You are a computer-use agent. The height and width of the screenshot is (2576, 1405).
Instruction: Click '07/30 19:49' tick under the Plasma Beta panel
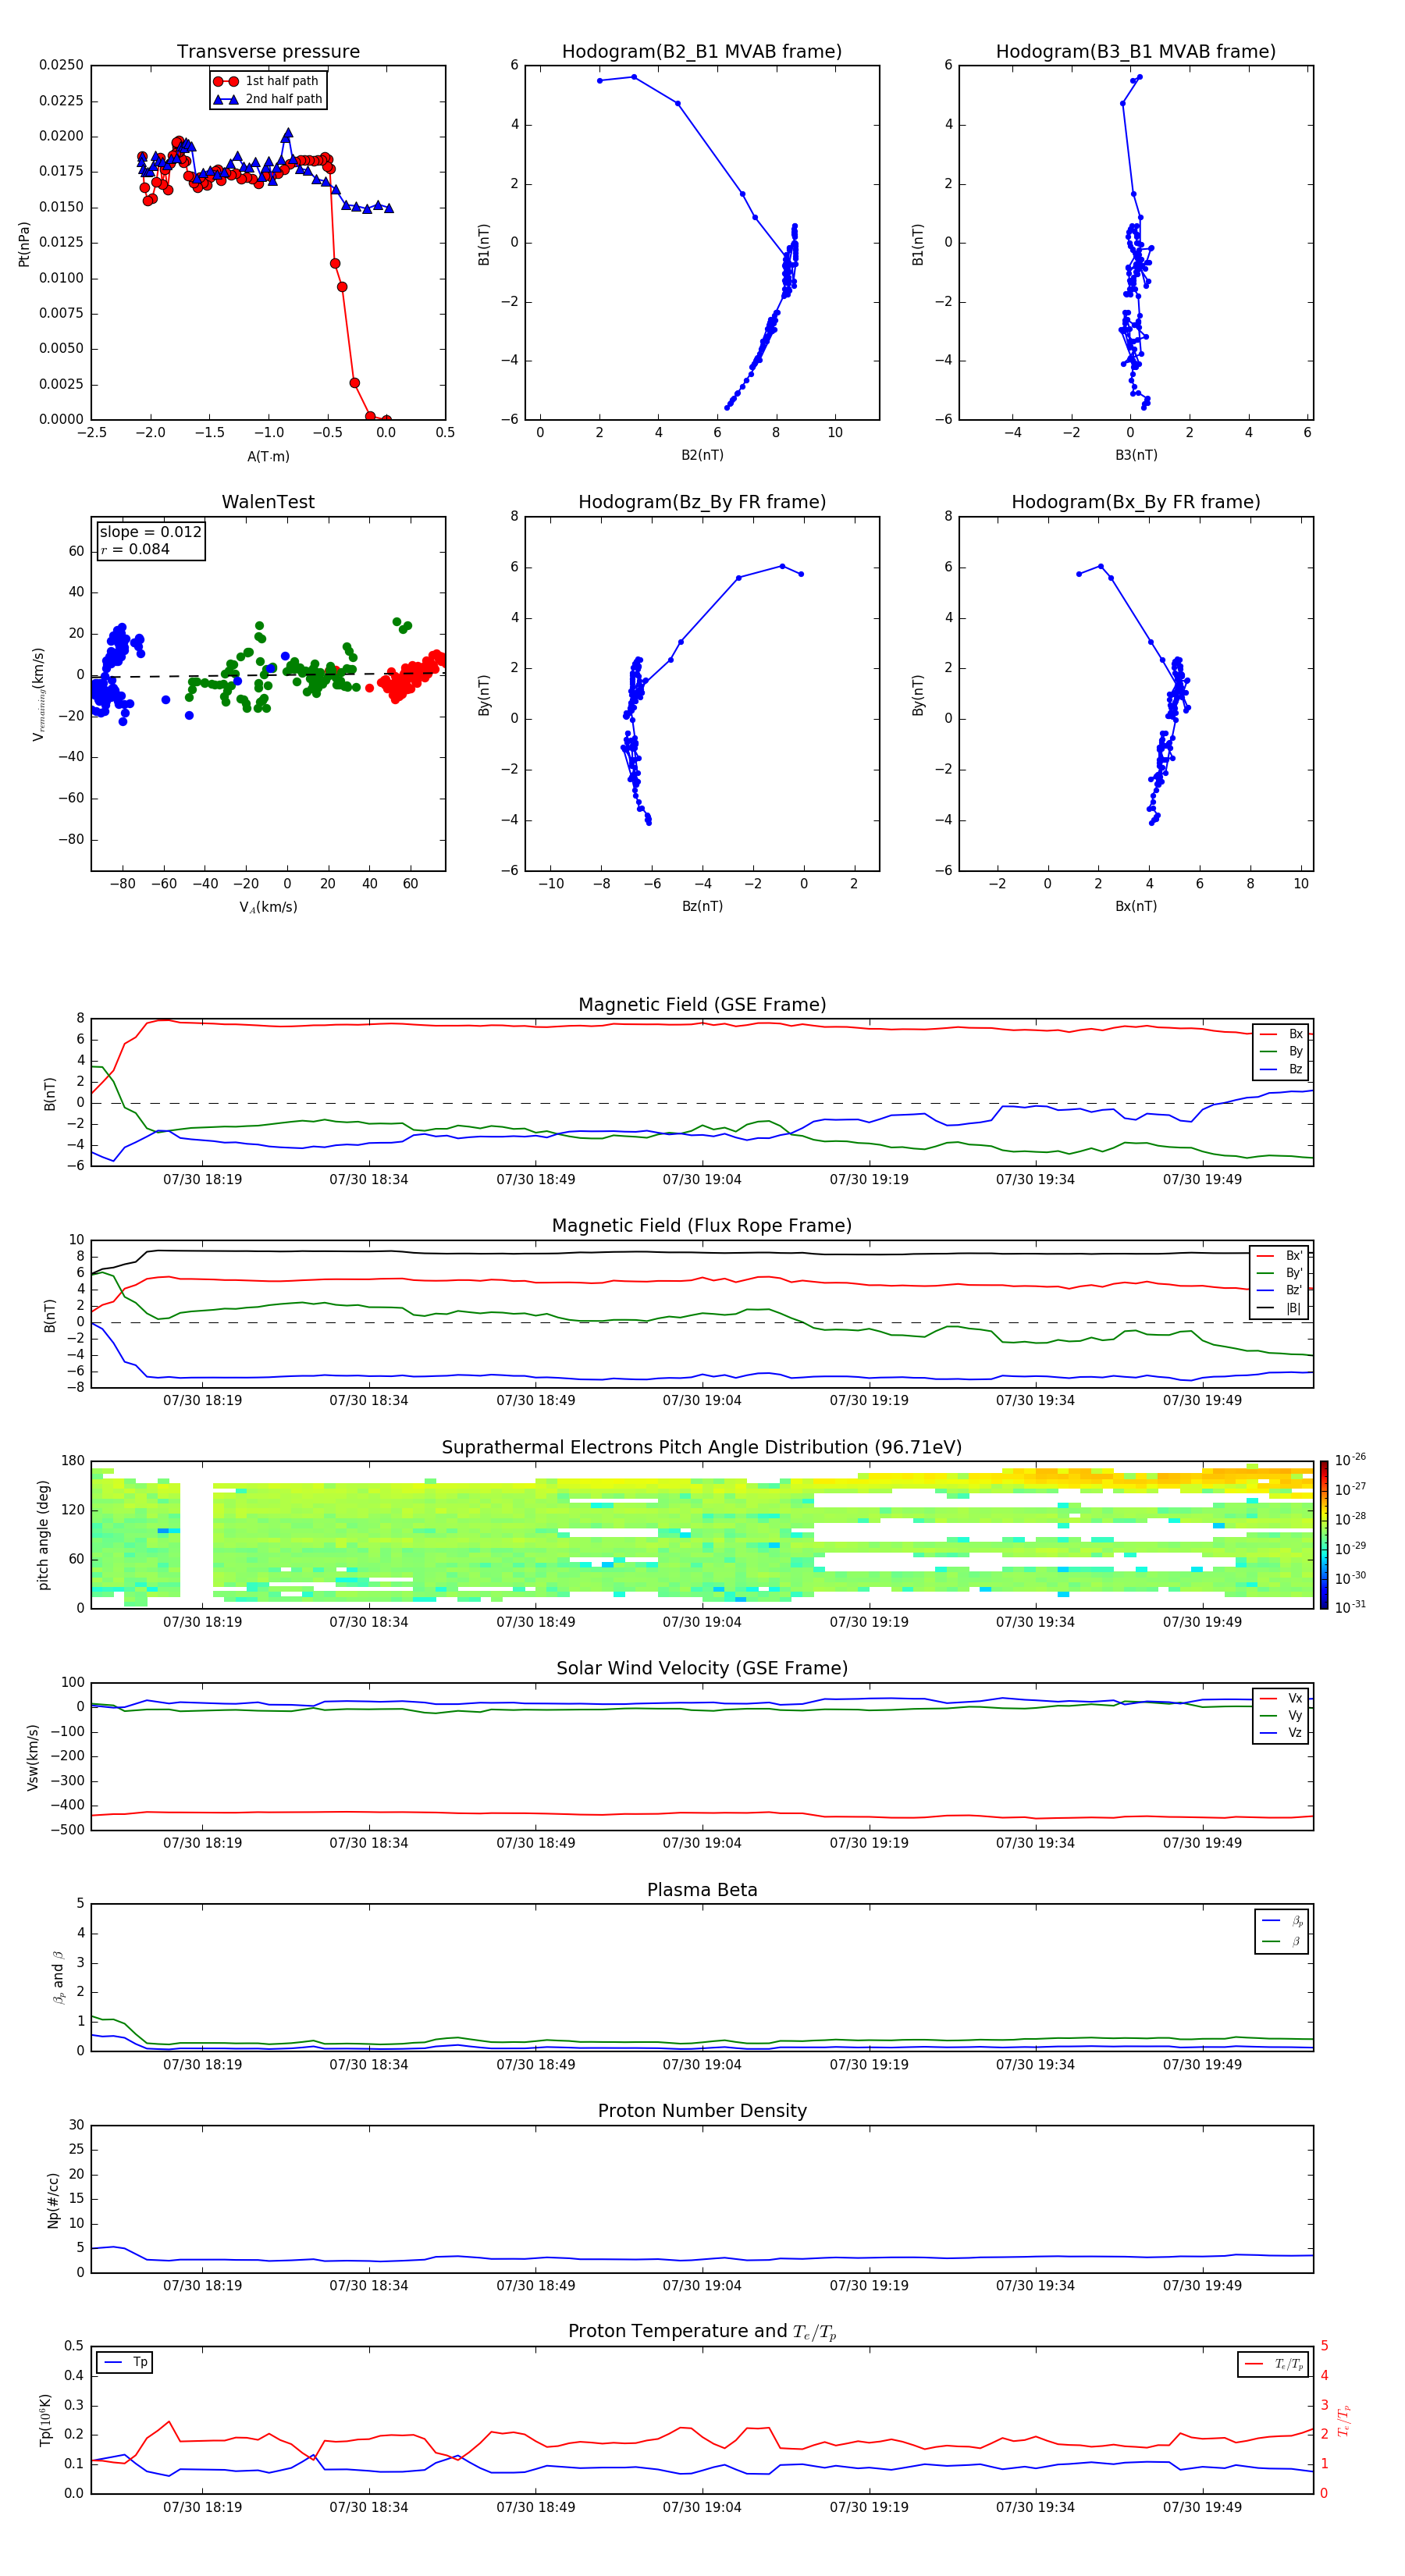pos(1202,2065)
